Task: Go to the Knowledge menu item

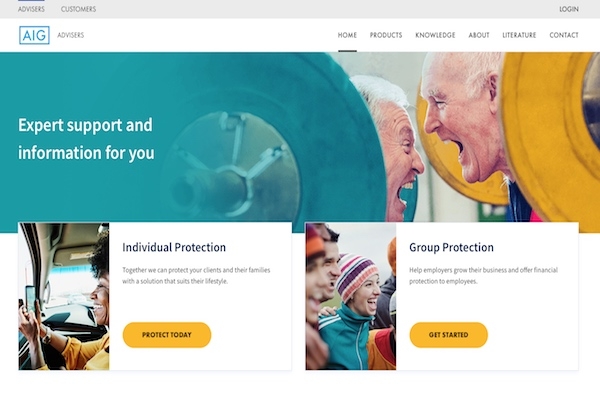Action: click(435, 35)
